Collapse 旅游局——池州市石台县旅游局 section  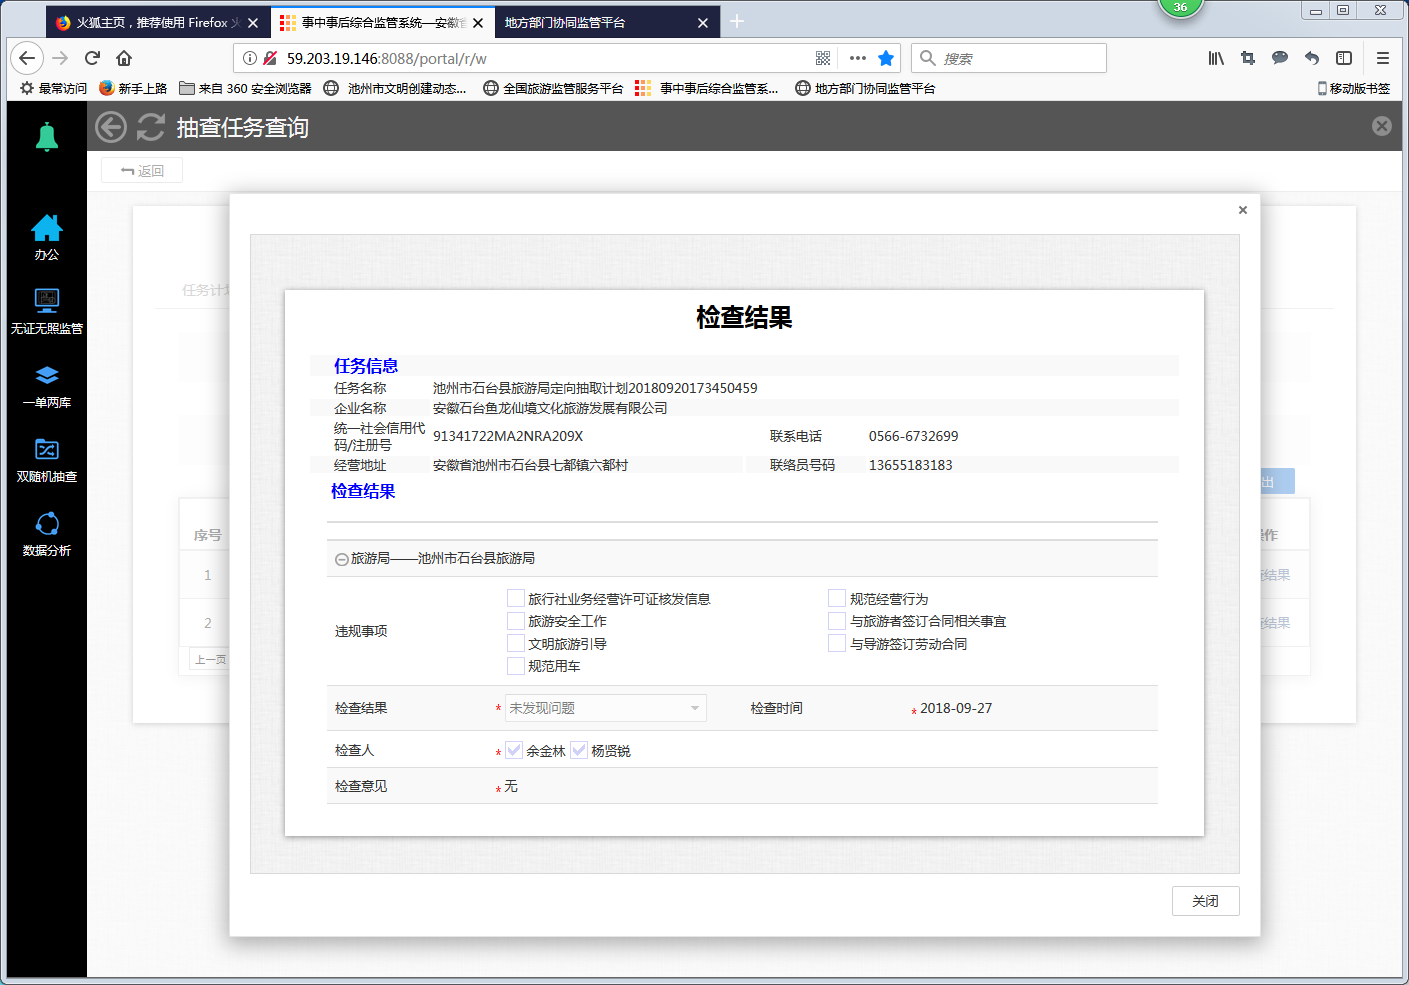pos(342,559)
